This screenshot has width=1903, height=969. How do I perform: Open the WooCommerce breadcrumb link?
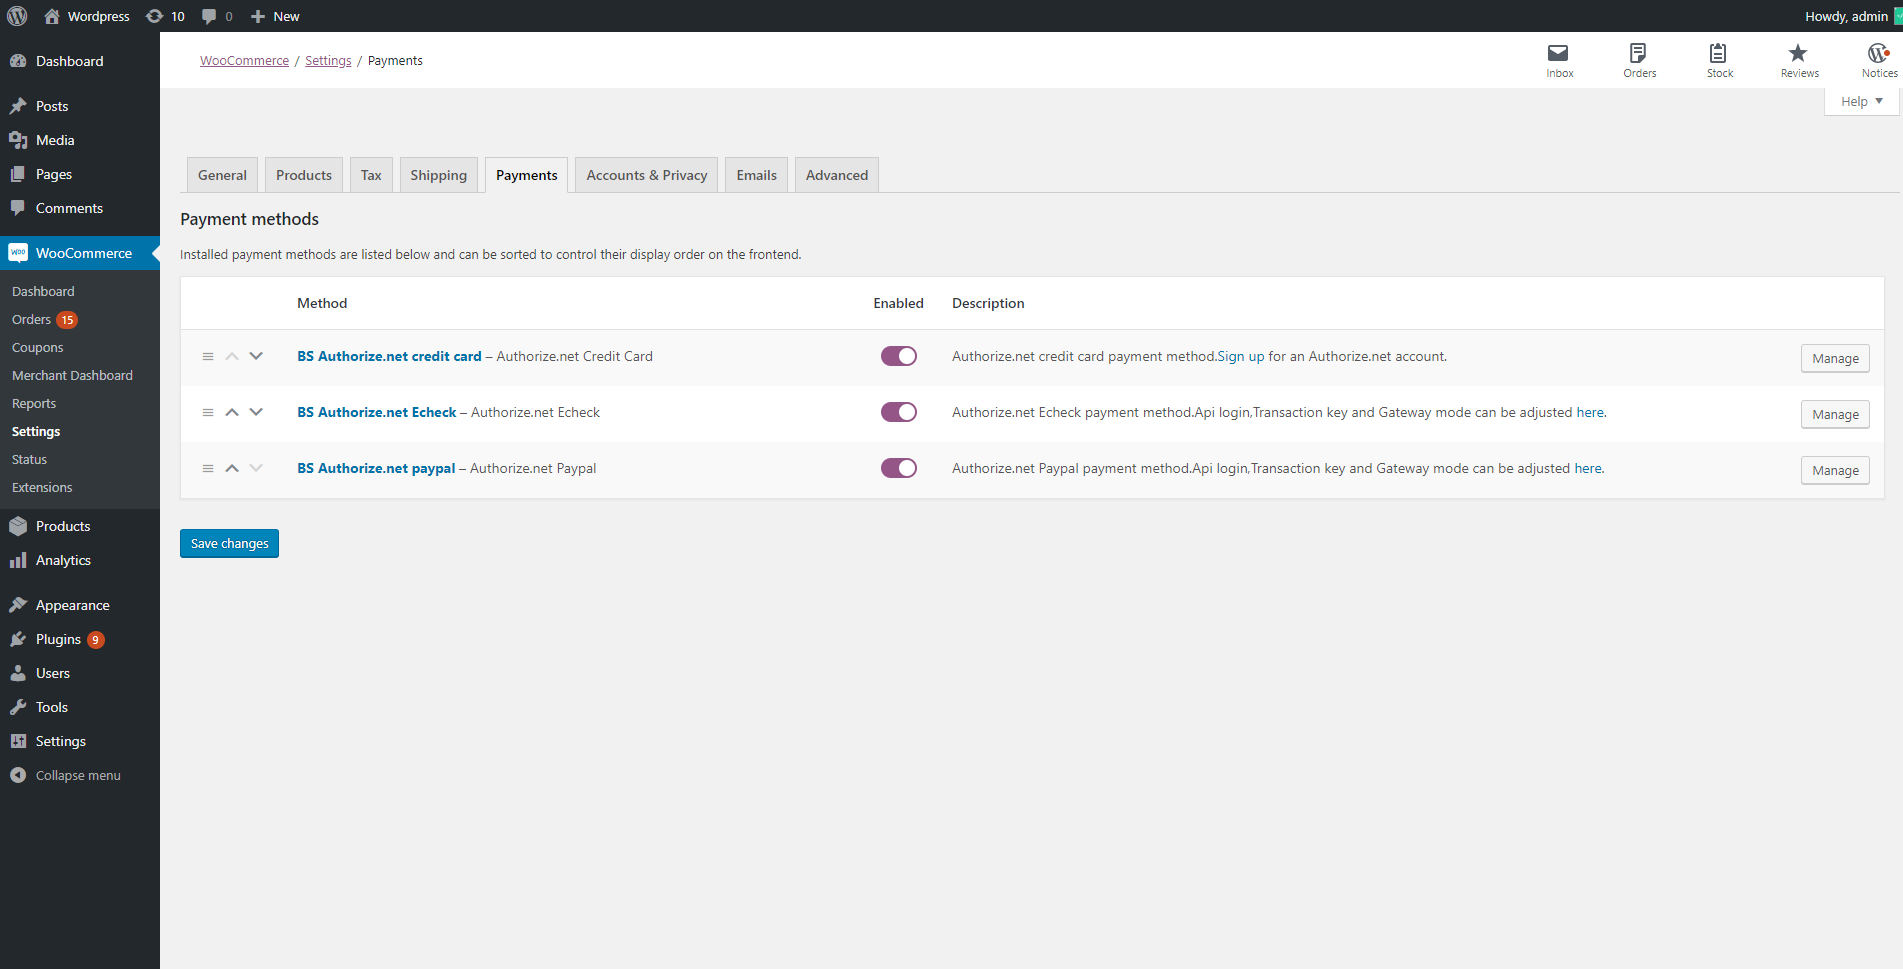[x=244, y=61]
